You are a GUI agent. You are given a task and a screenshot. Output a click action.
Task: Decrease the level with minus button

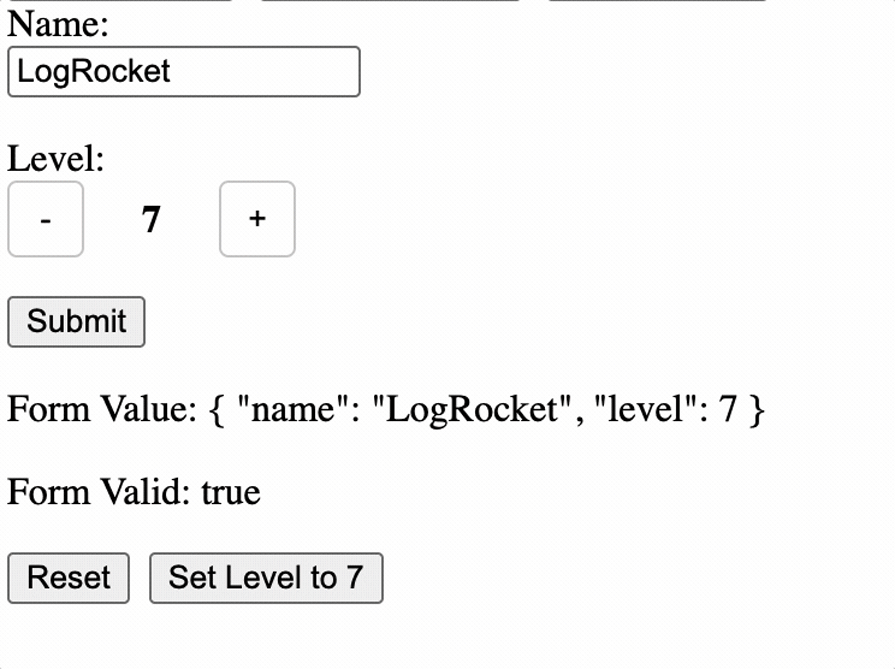pyautogui.click(x=45, y=219)
